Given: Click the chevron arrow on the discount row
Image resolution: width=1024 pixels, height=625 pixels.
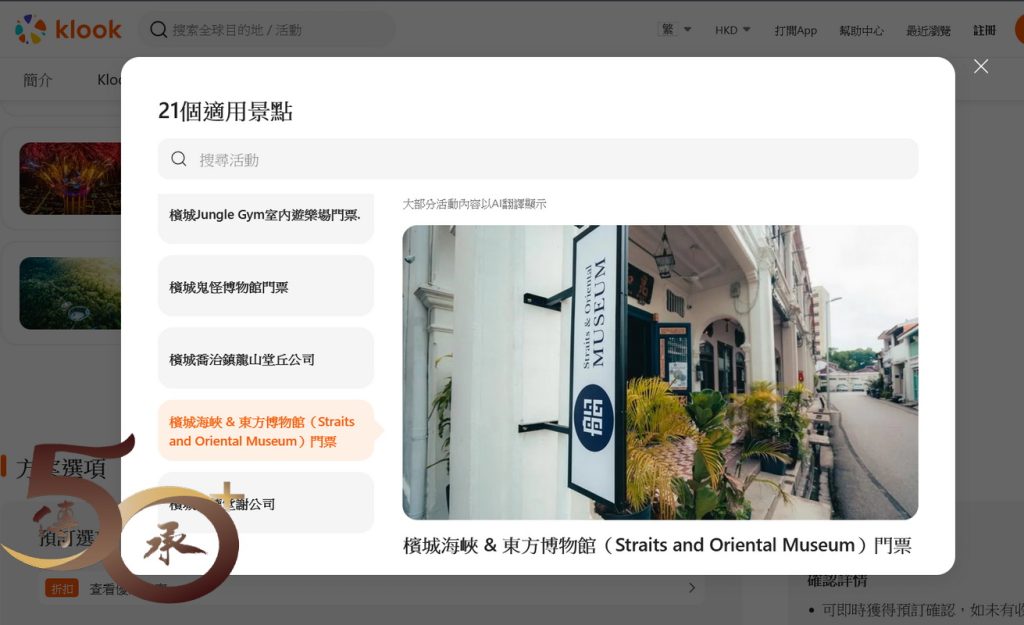Looking at the screenshot, I should [692, 588].
